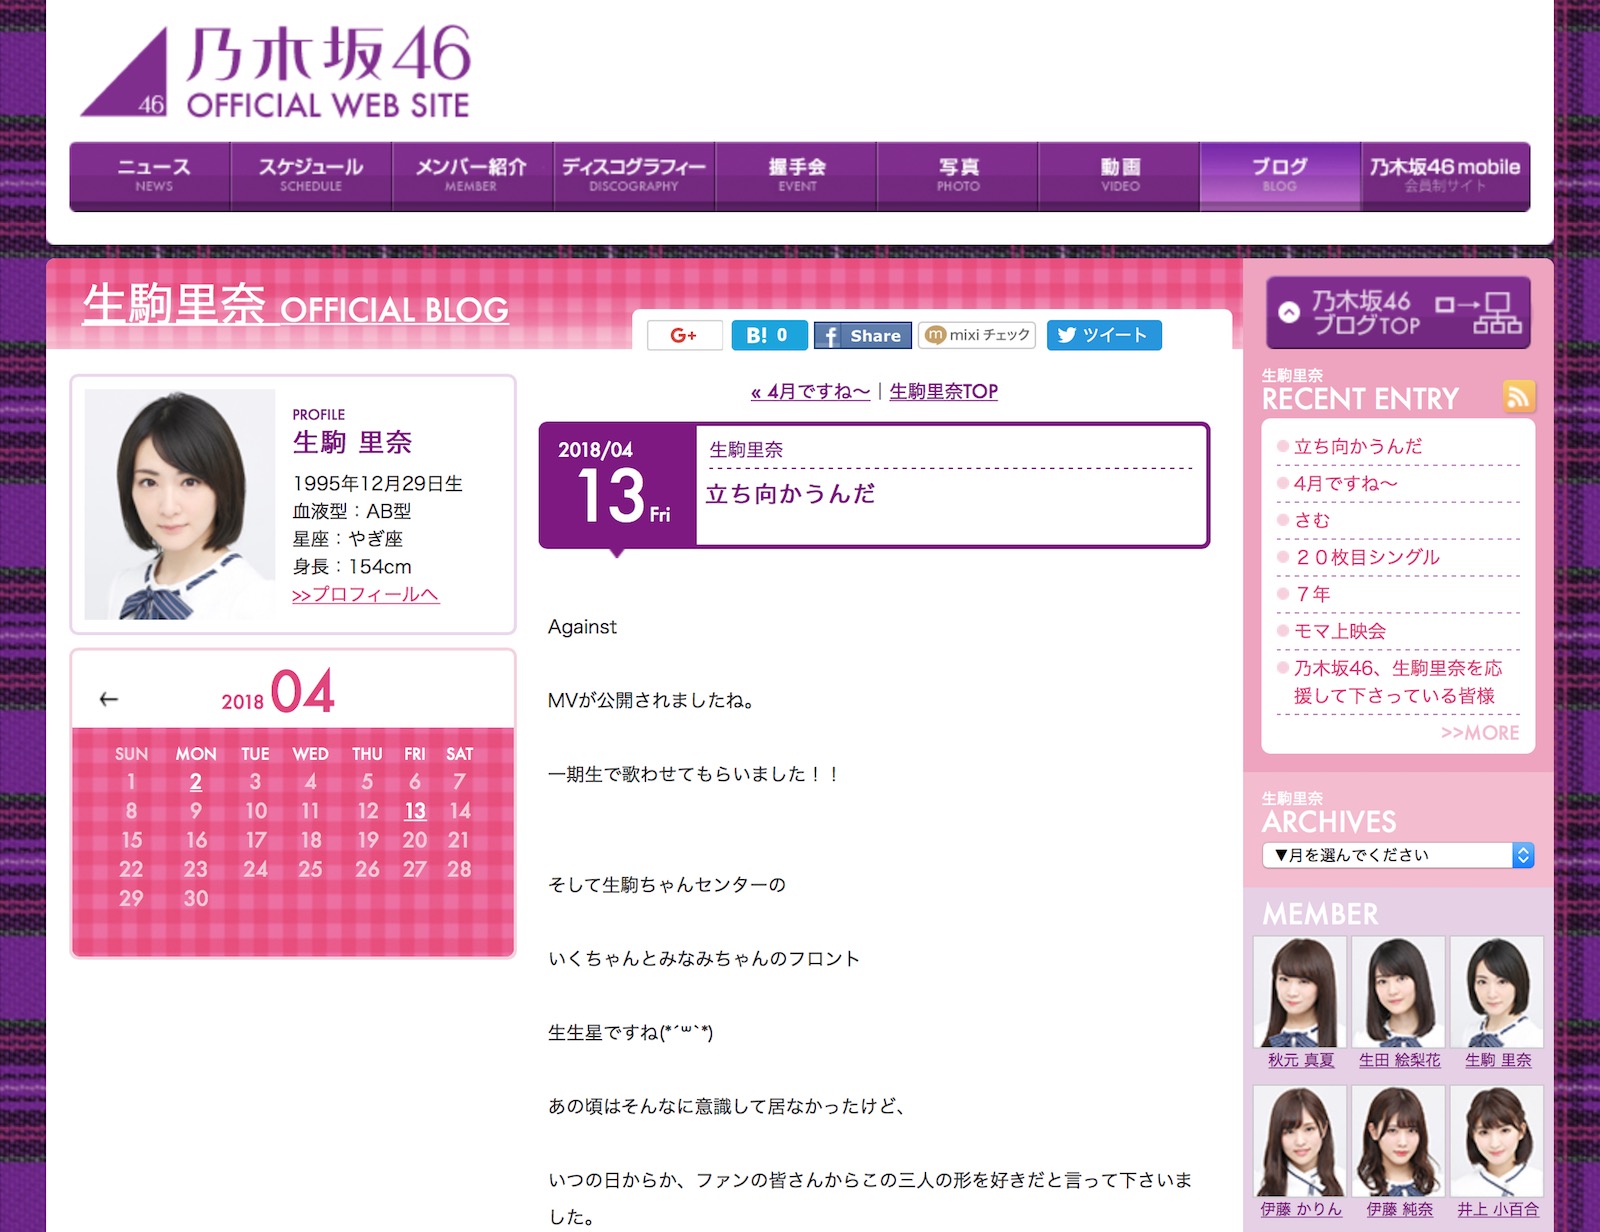Share the entry via Facebook Share
Image resolution: width=1600 pixels, height=1232 pixels.
(862, 336)
